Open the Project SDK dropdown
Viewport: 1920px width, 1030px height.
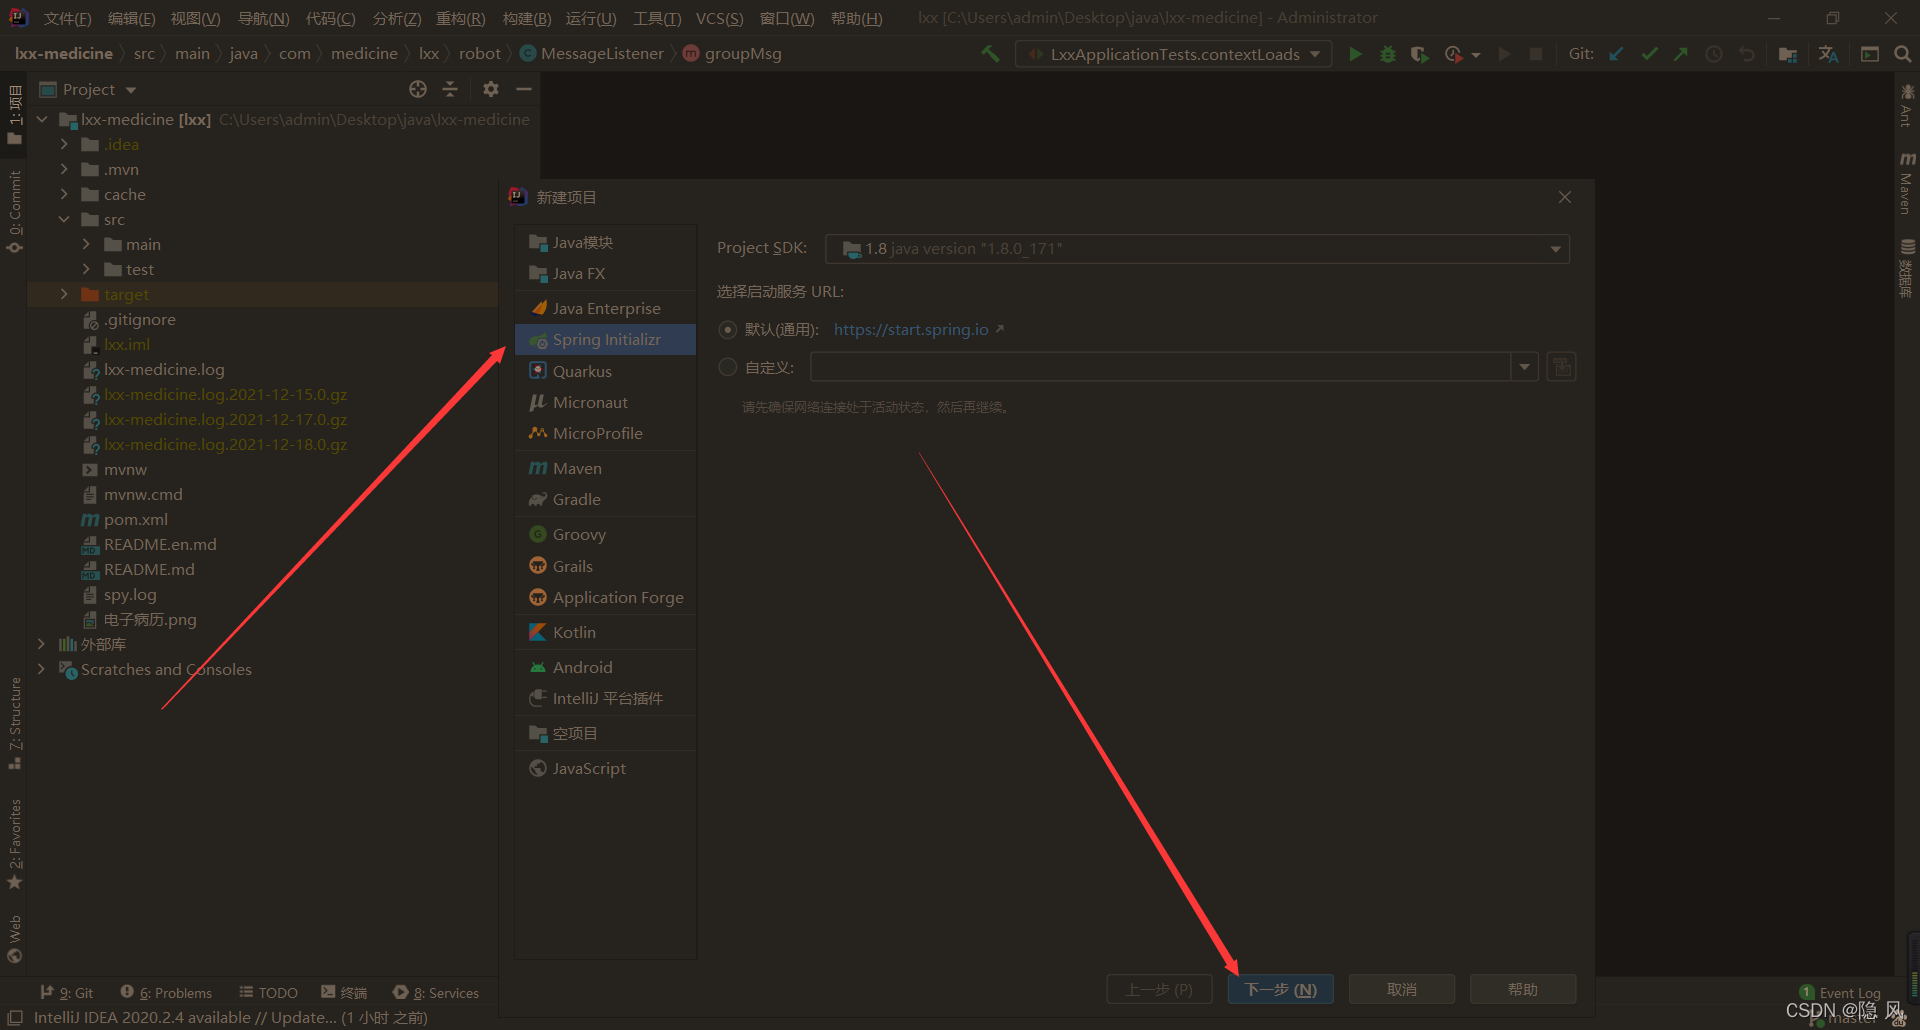pos(1197,249)
